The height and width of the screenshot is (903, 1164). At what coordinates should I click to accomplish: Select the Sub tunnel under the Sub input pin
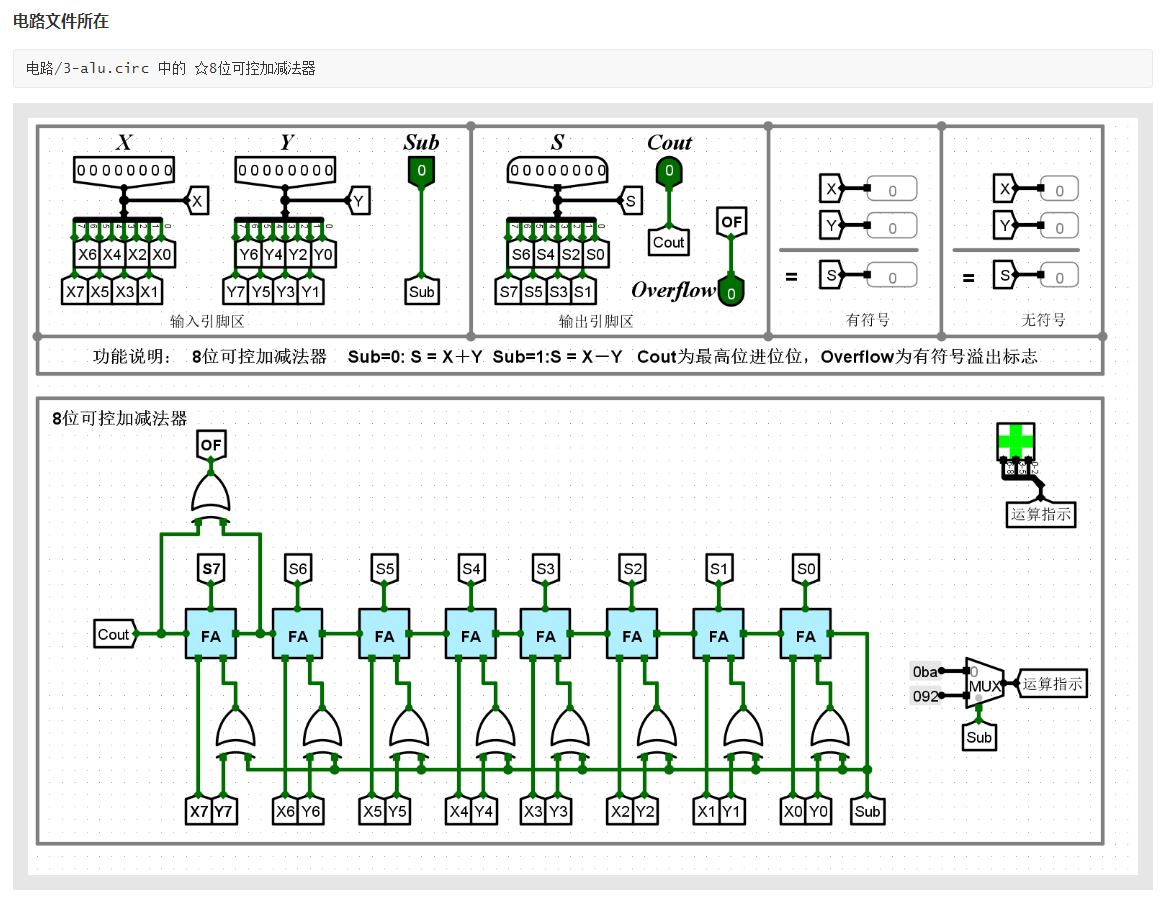[422, 291]
